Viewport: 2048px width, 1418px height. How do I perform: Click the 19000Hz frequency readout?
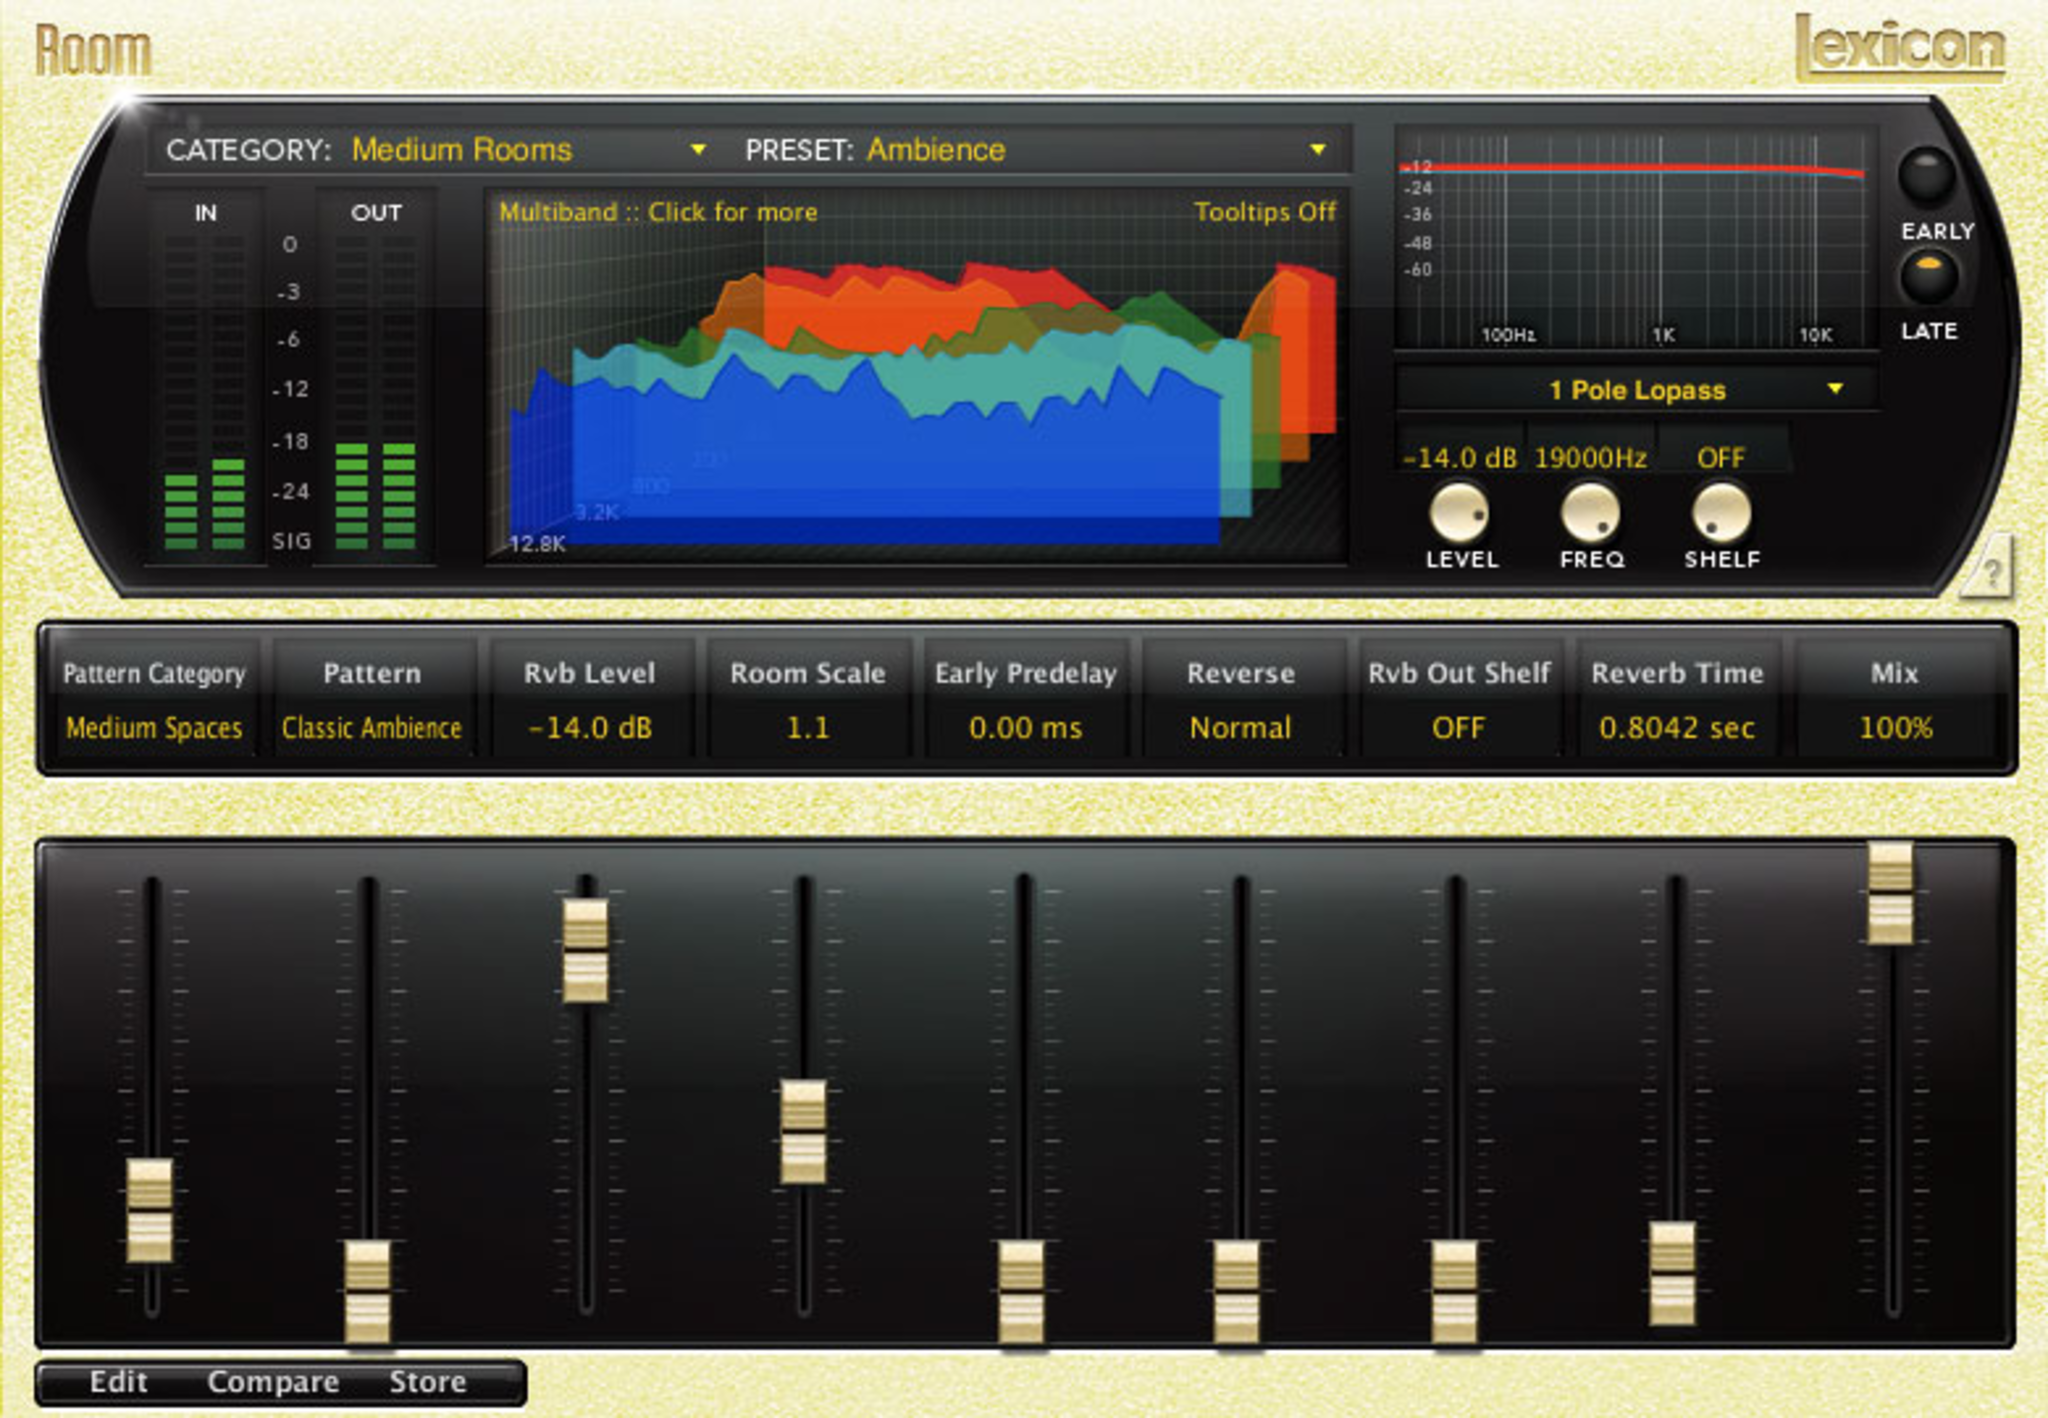pos(1590,458)
